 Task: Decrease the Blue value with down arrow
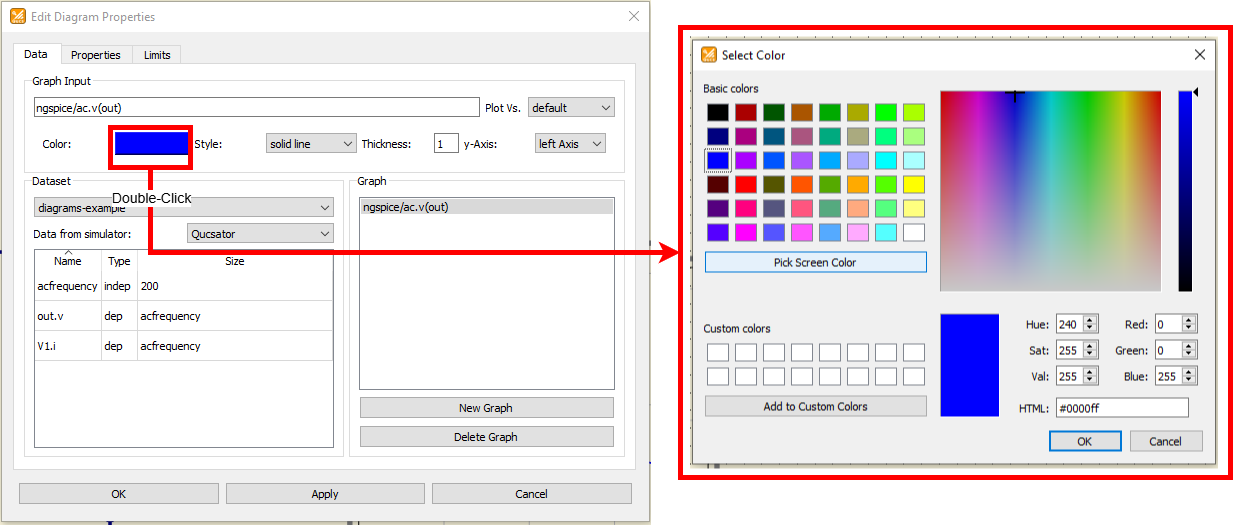click(1189, 381)
